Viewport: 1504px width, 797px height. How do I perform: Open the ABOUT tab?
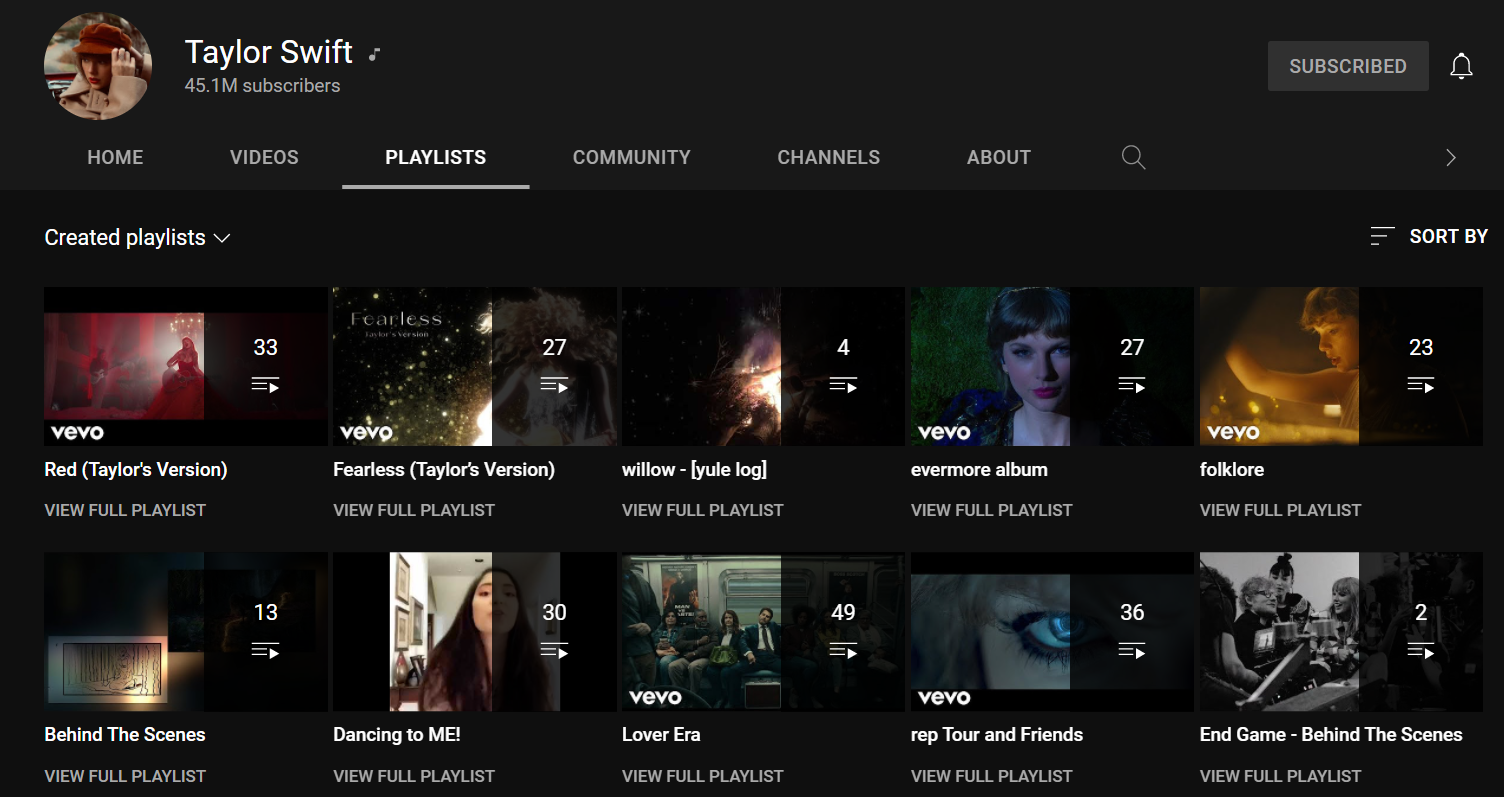pos(999,157)
